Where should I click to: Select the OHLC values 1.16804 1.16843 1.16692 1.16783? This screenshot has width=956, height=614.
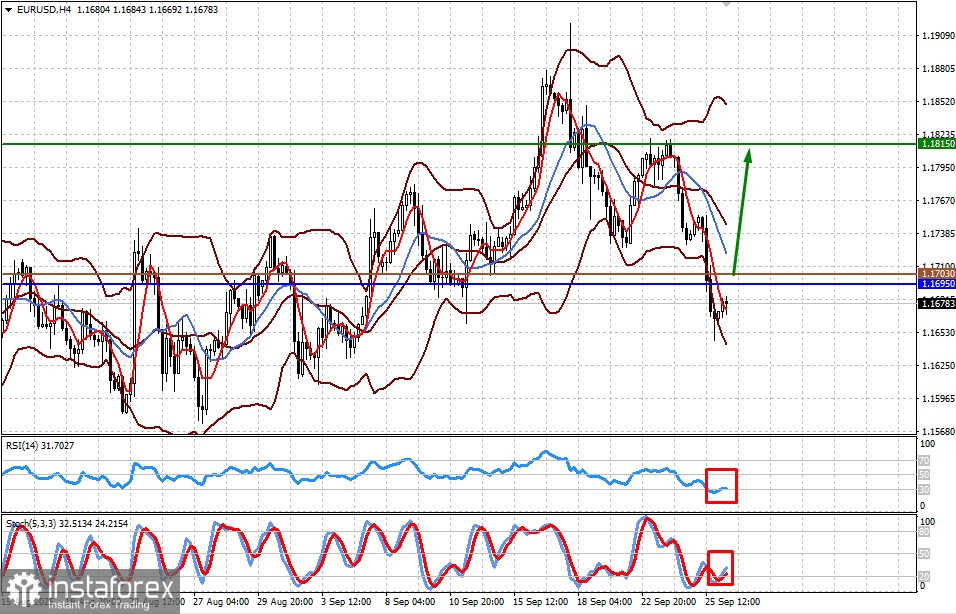point(148,10)
